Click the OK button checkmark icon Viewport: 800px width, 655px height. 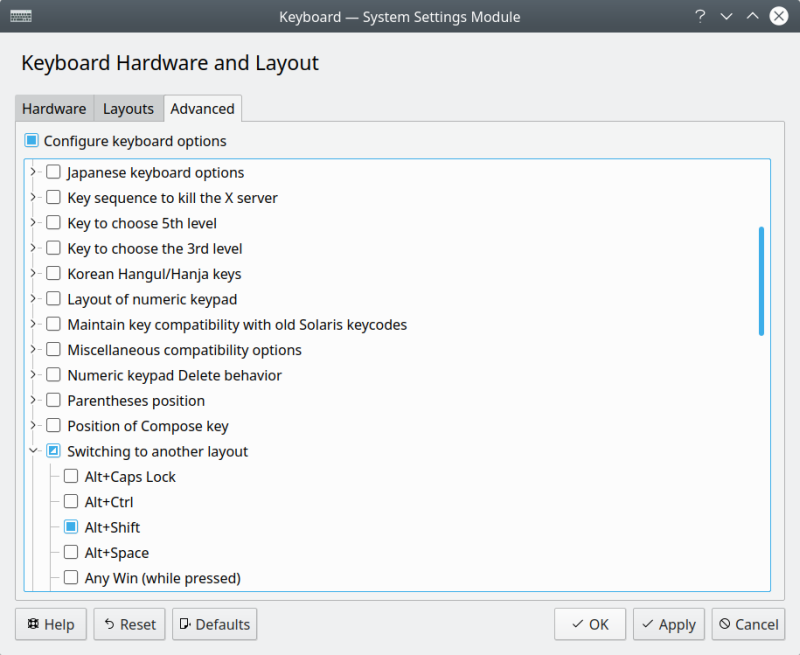point(577,624)
